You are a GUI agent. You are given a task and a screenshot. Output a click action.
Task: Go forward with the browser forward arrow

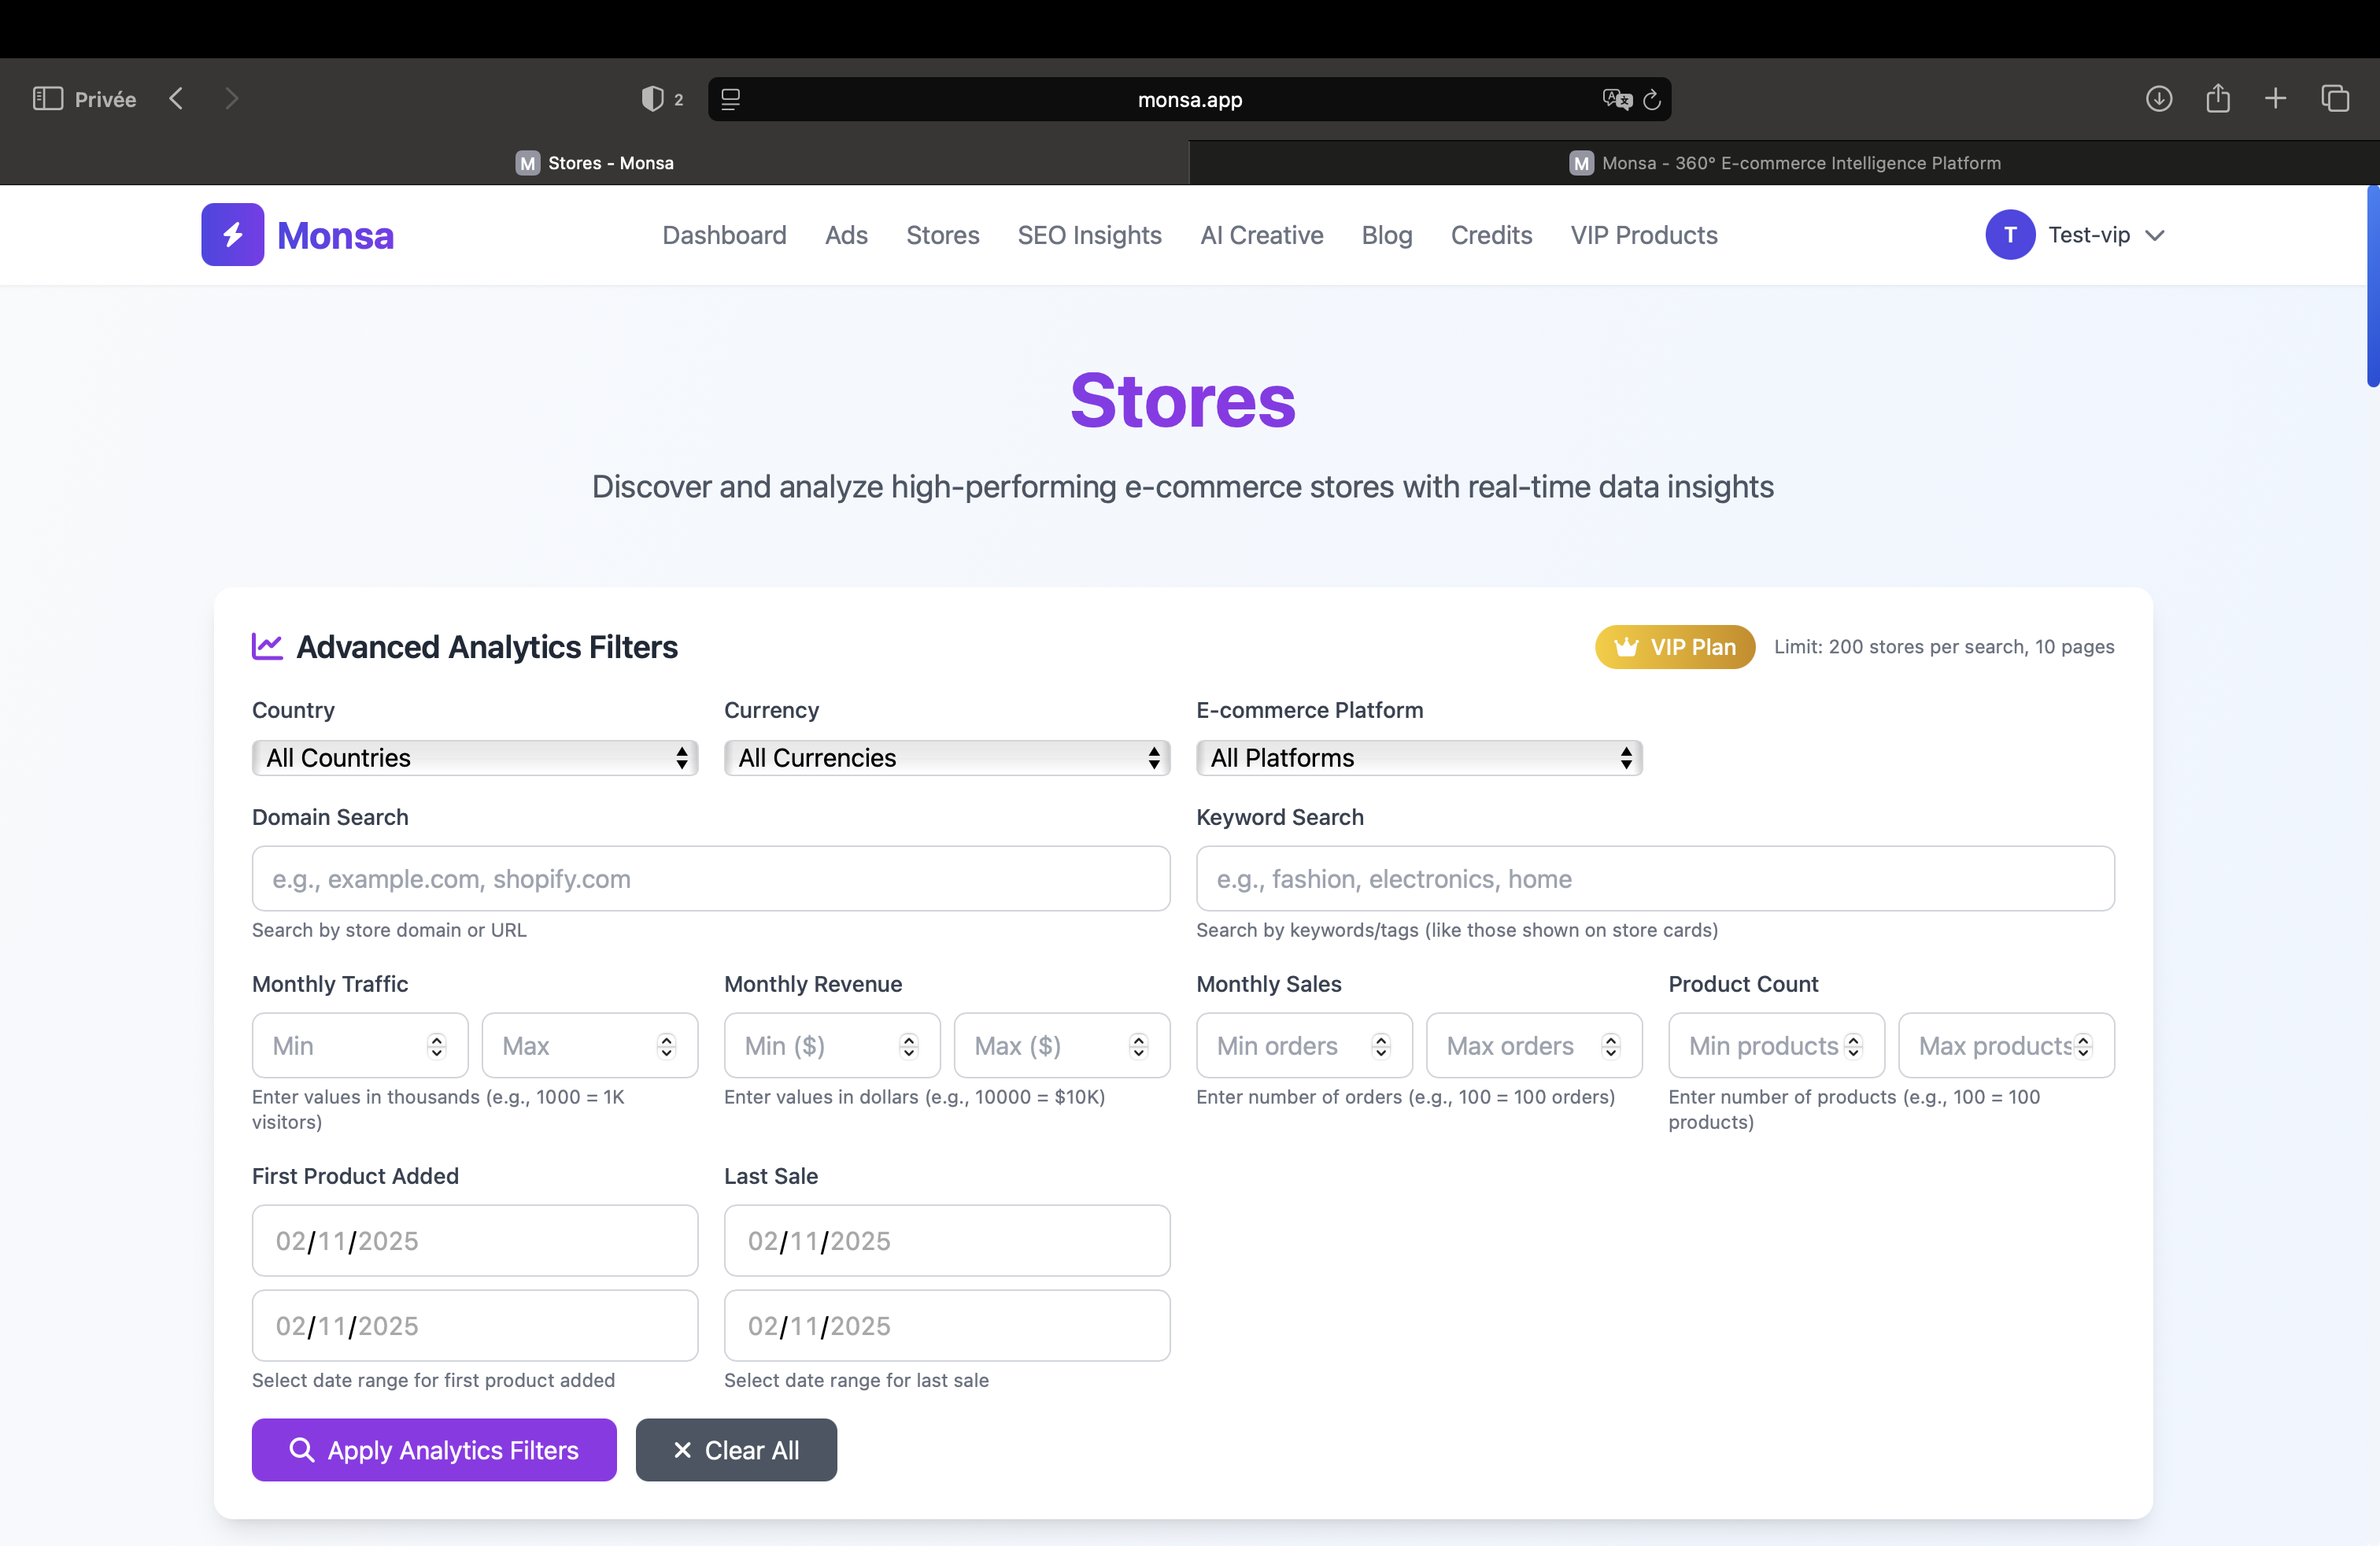(231, 98)
